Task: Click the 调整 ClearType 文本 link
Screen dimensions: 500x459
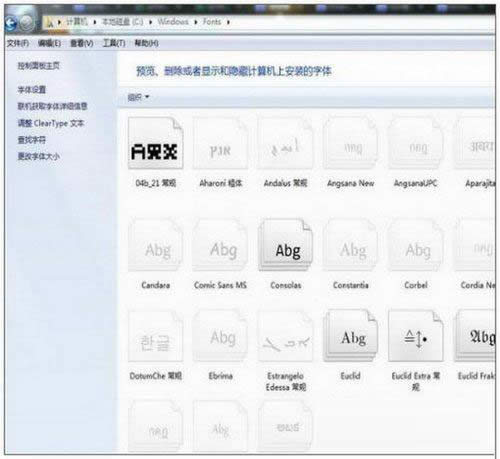Action: (51, 123)
